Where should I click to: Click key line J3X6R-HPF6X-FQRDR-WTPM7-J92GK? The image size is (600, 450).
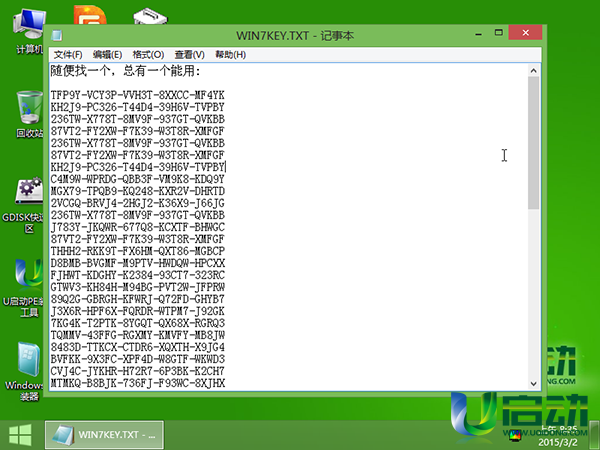tap(138, 311)
